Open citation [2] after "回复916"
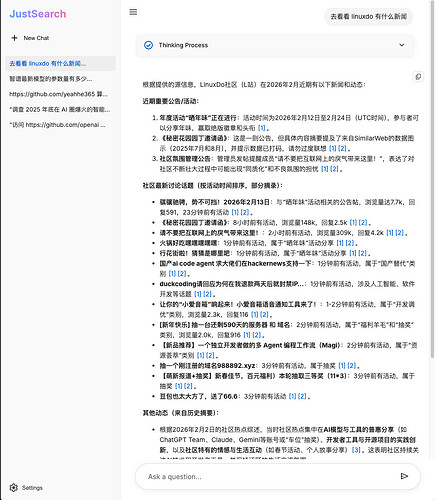Viewport: 435px width, 500px height. coord(256,335)
